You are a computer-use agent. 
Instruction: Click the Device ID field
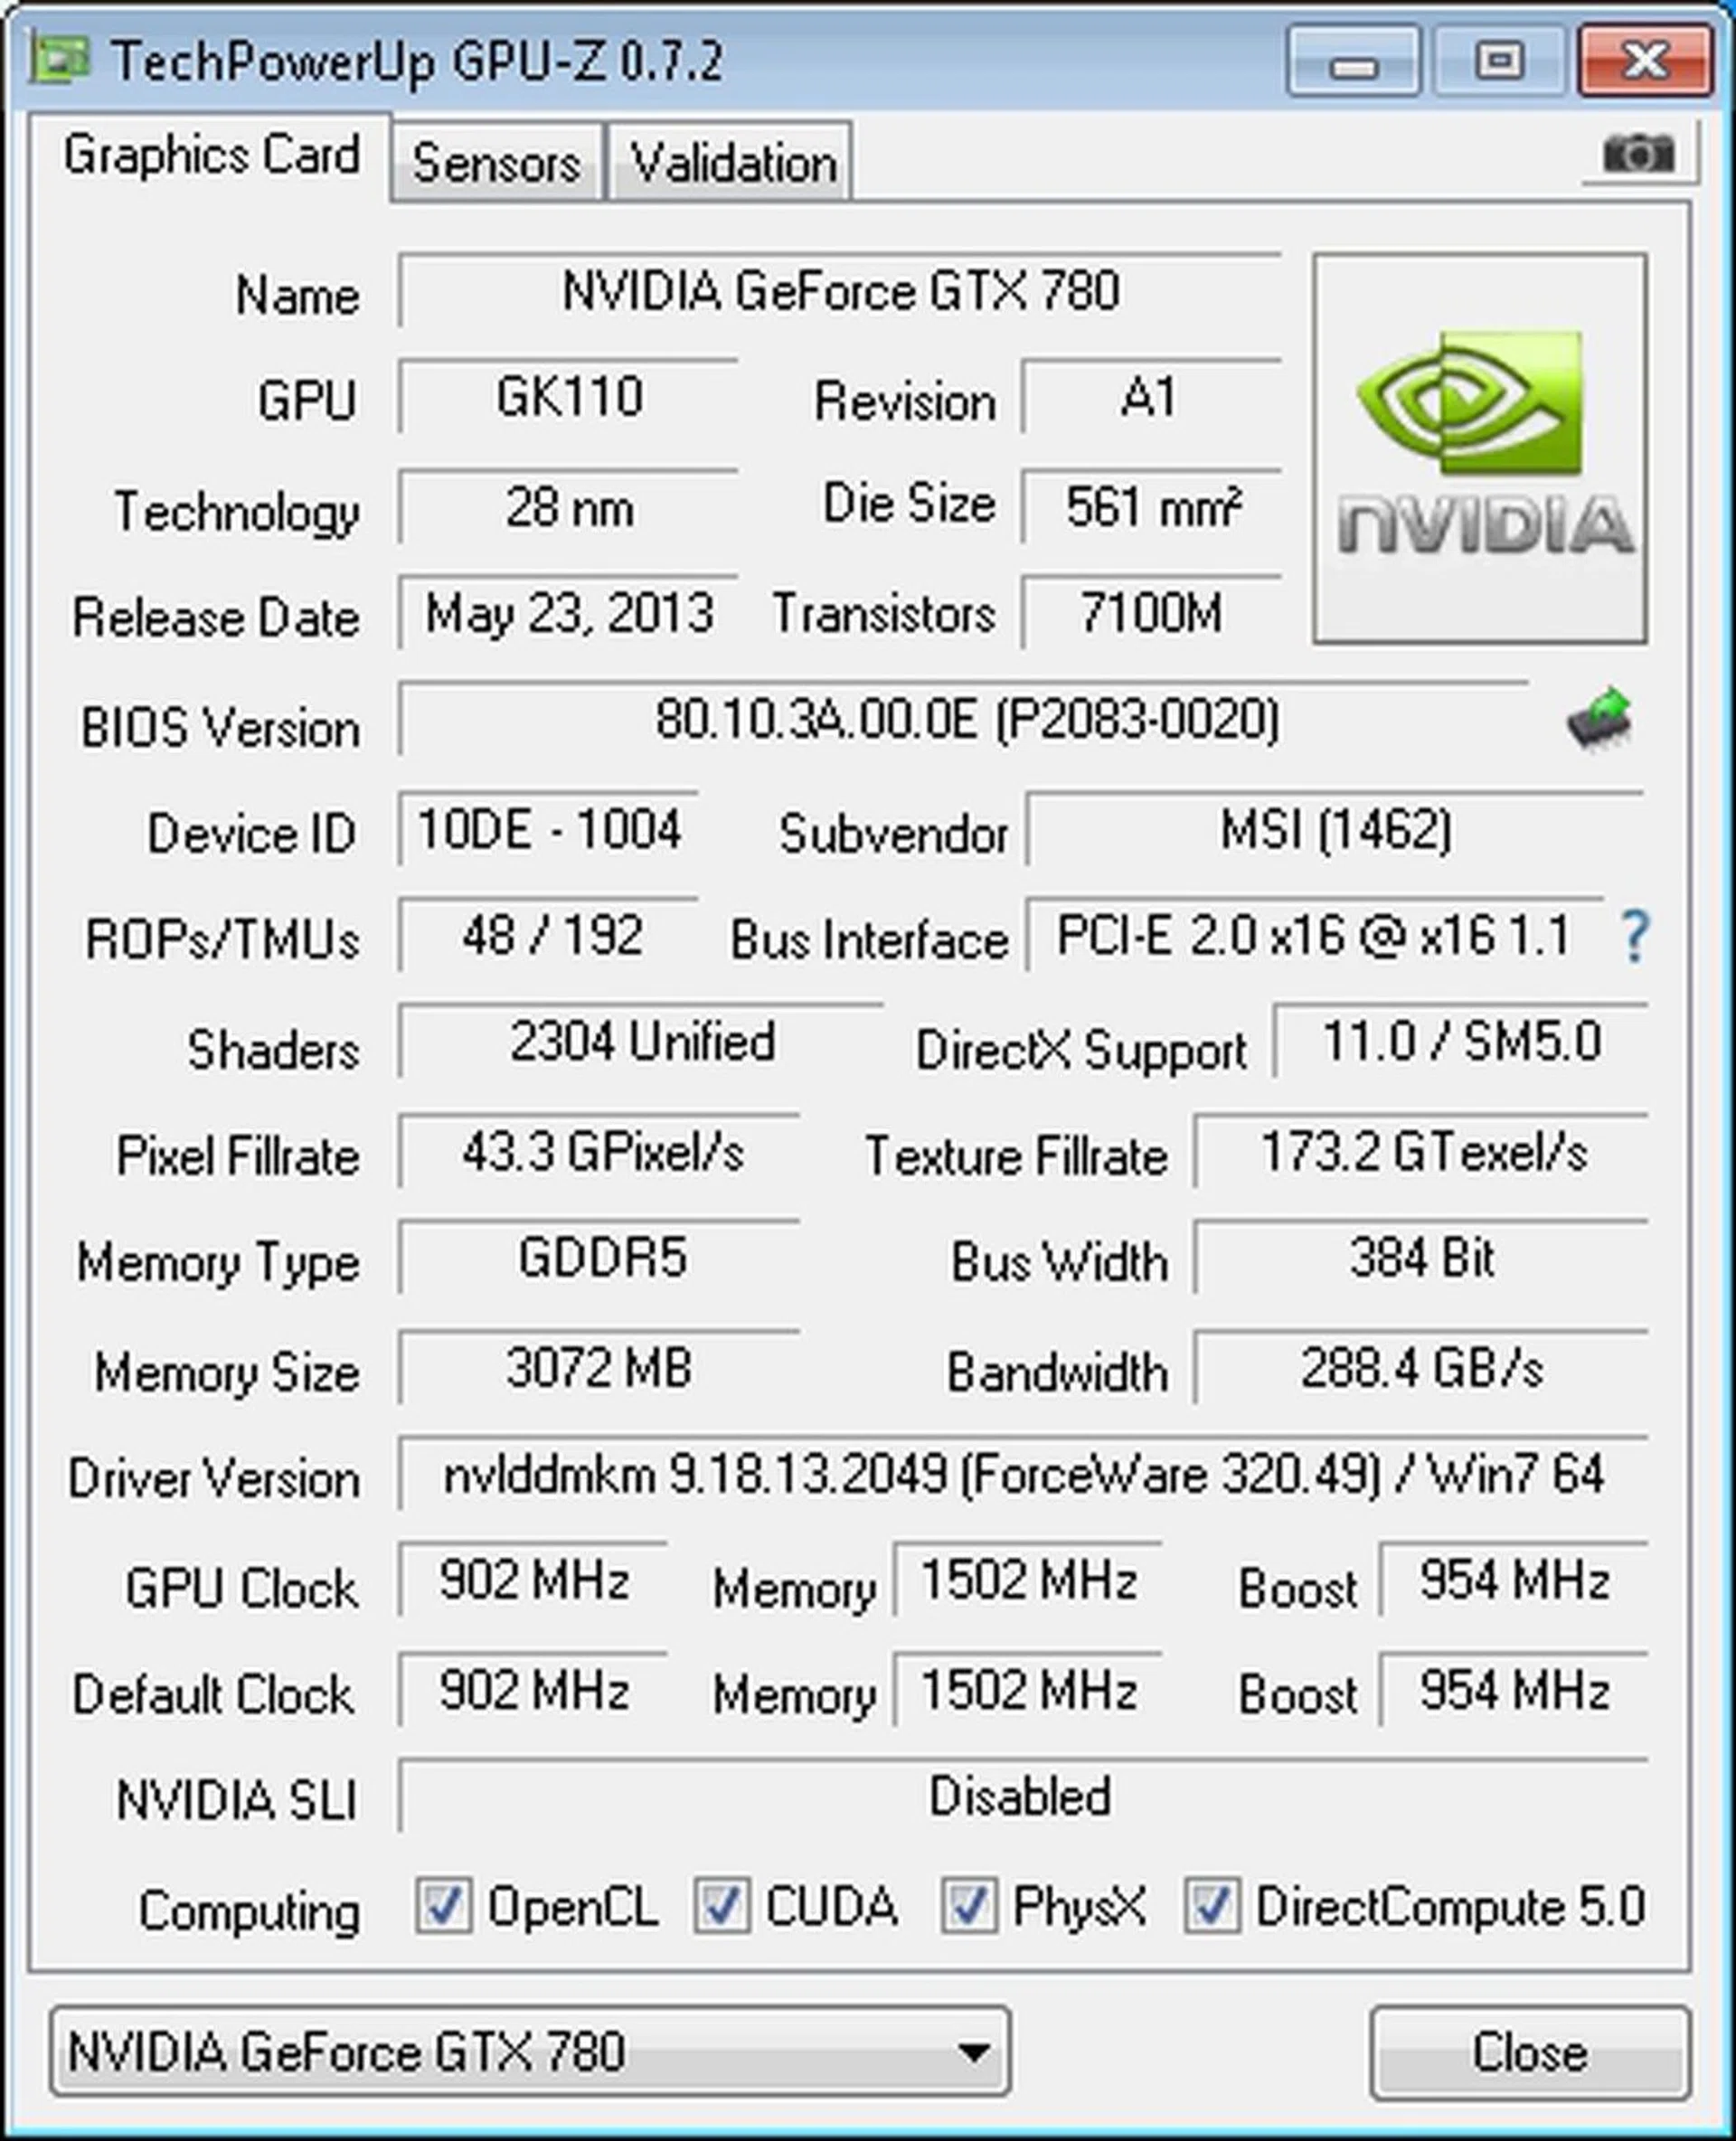[x=548, y=829]
